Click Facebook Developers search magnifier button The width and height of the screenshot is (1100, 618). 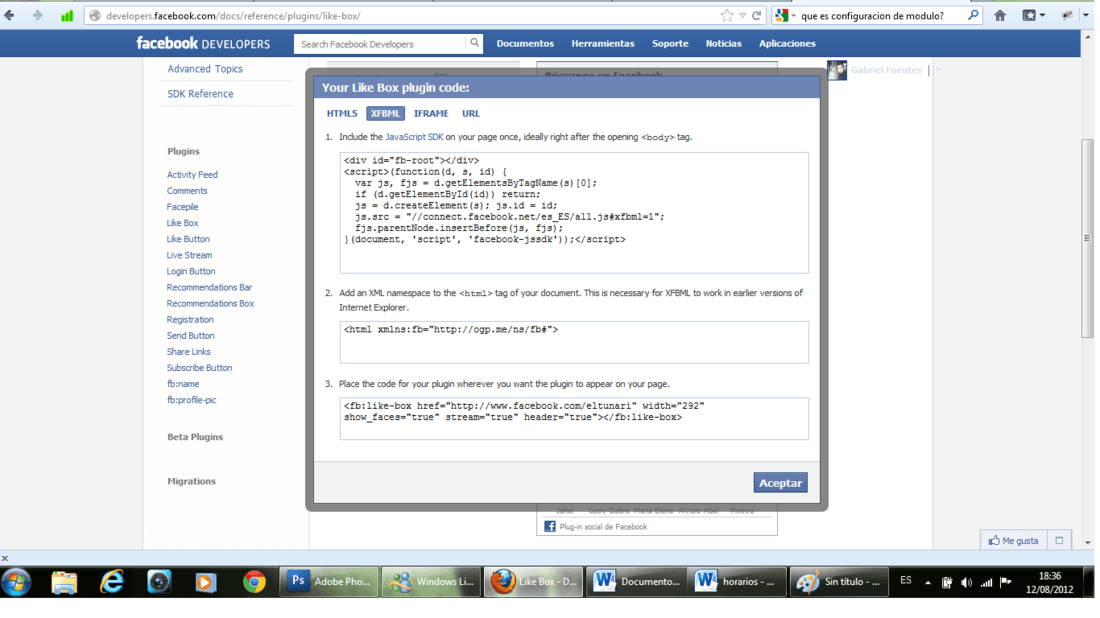click(475, 43)
